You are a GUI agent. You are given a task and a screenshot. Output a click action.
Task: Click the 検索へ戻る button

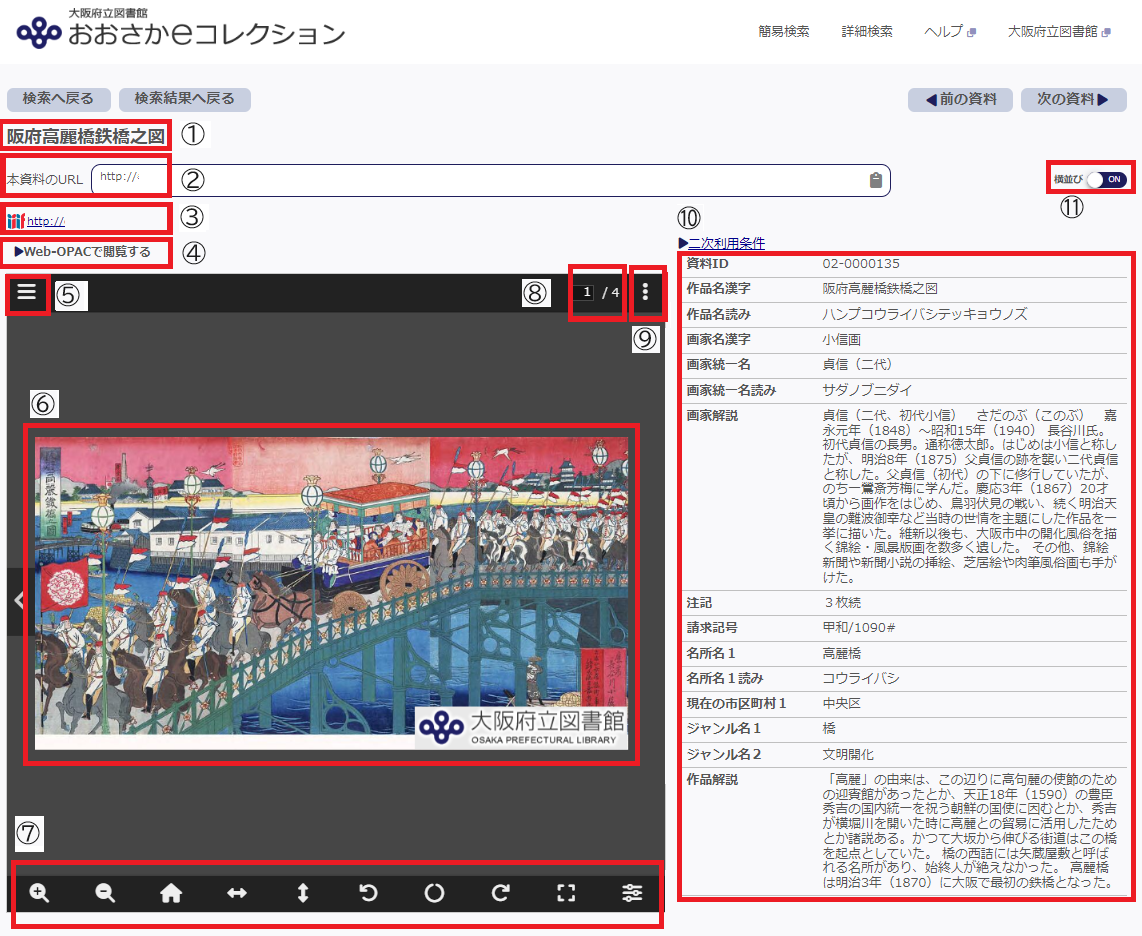[x=58, y=98]
